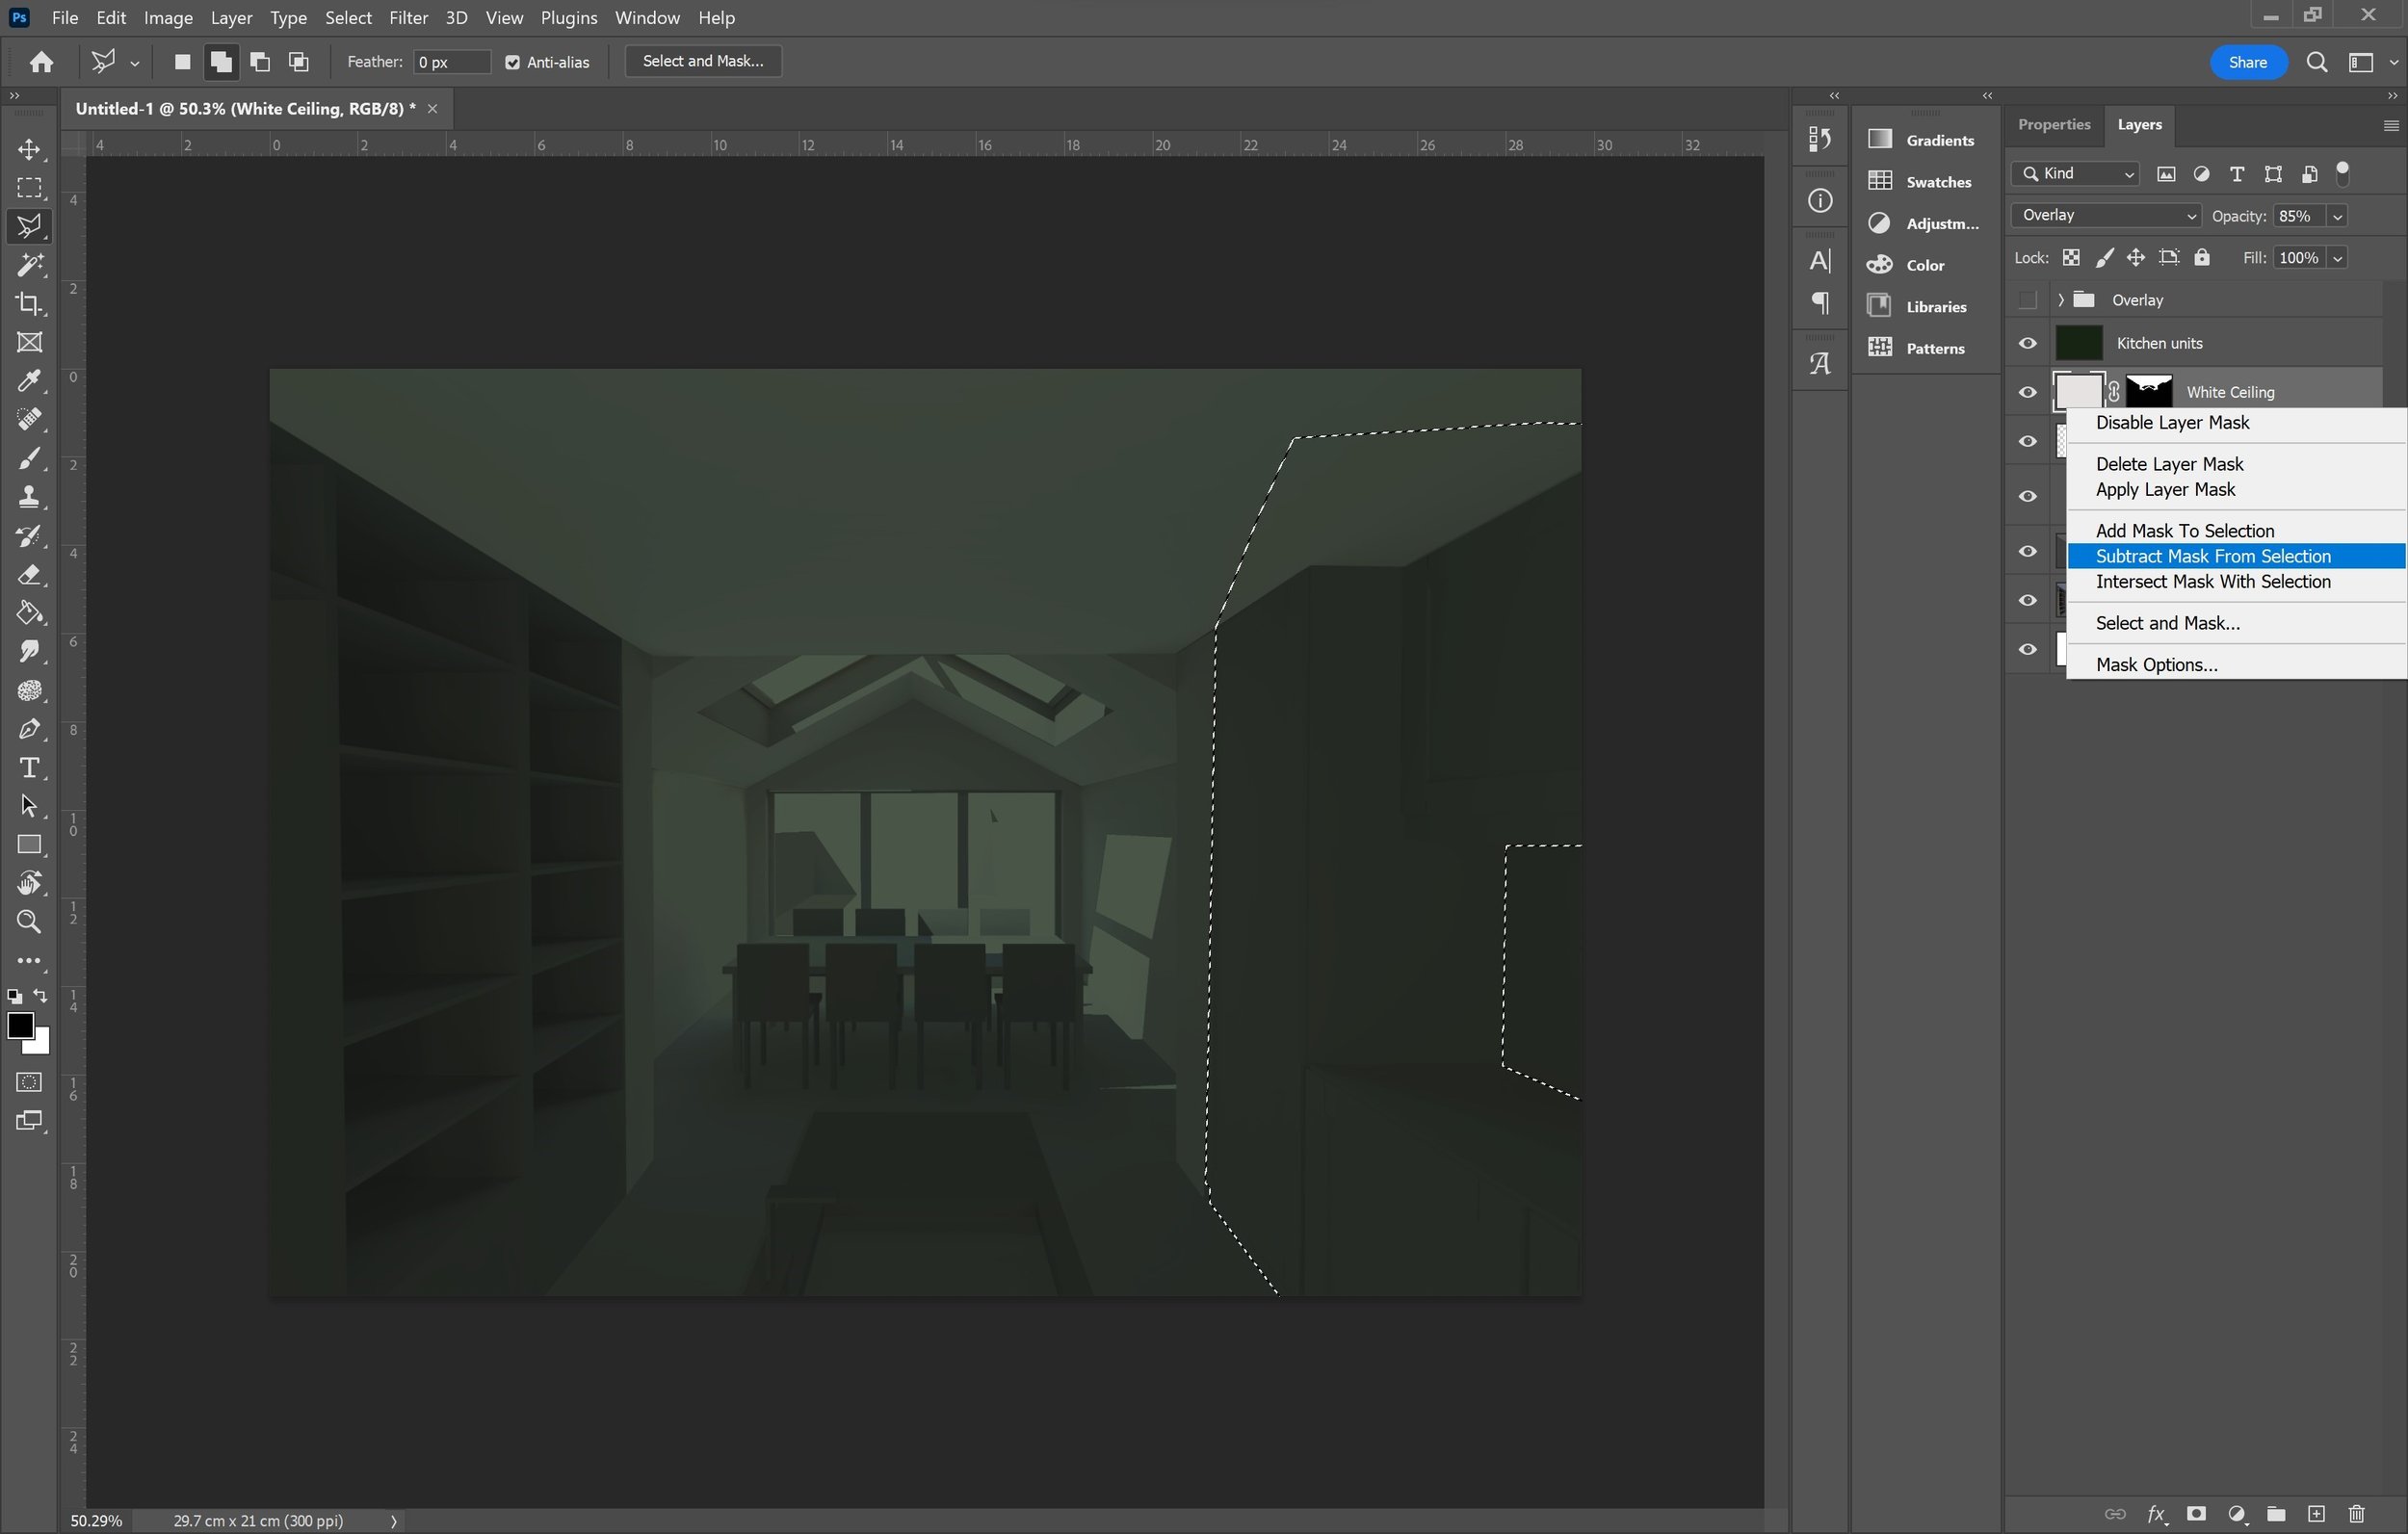2408x1534 pixels.
Task: Show the Overlay group layer
Action: 2027,300
